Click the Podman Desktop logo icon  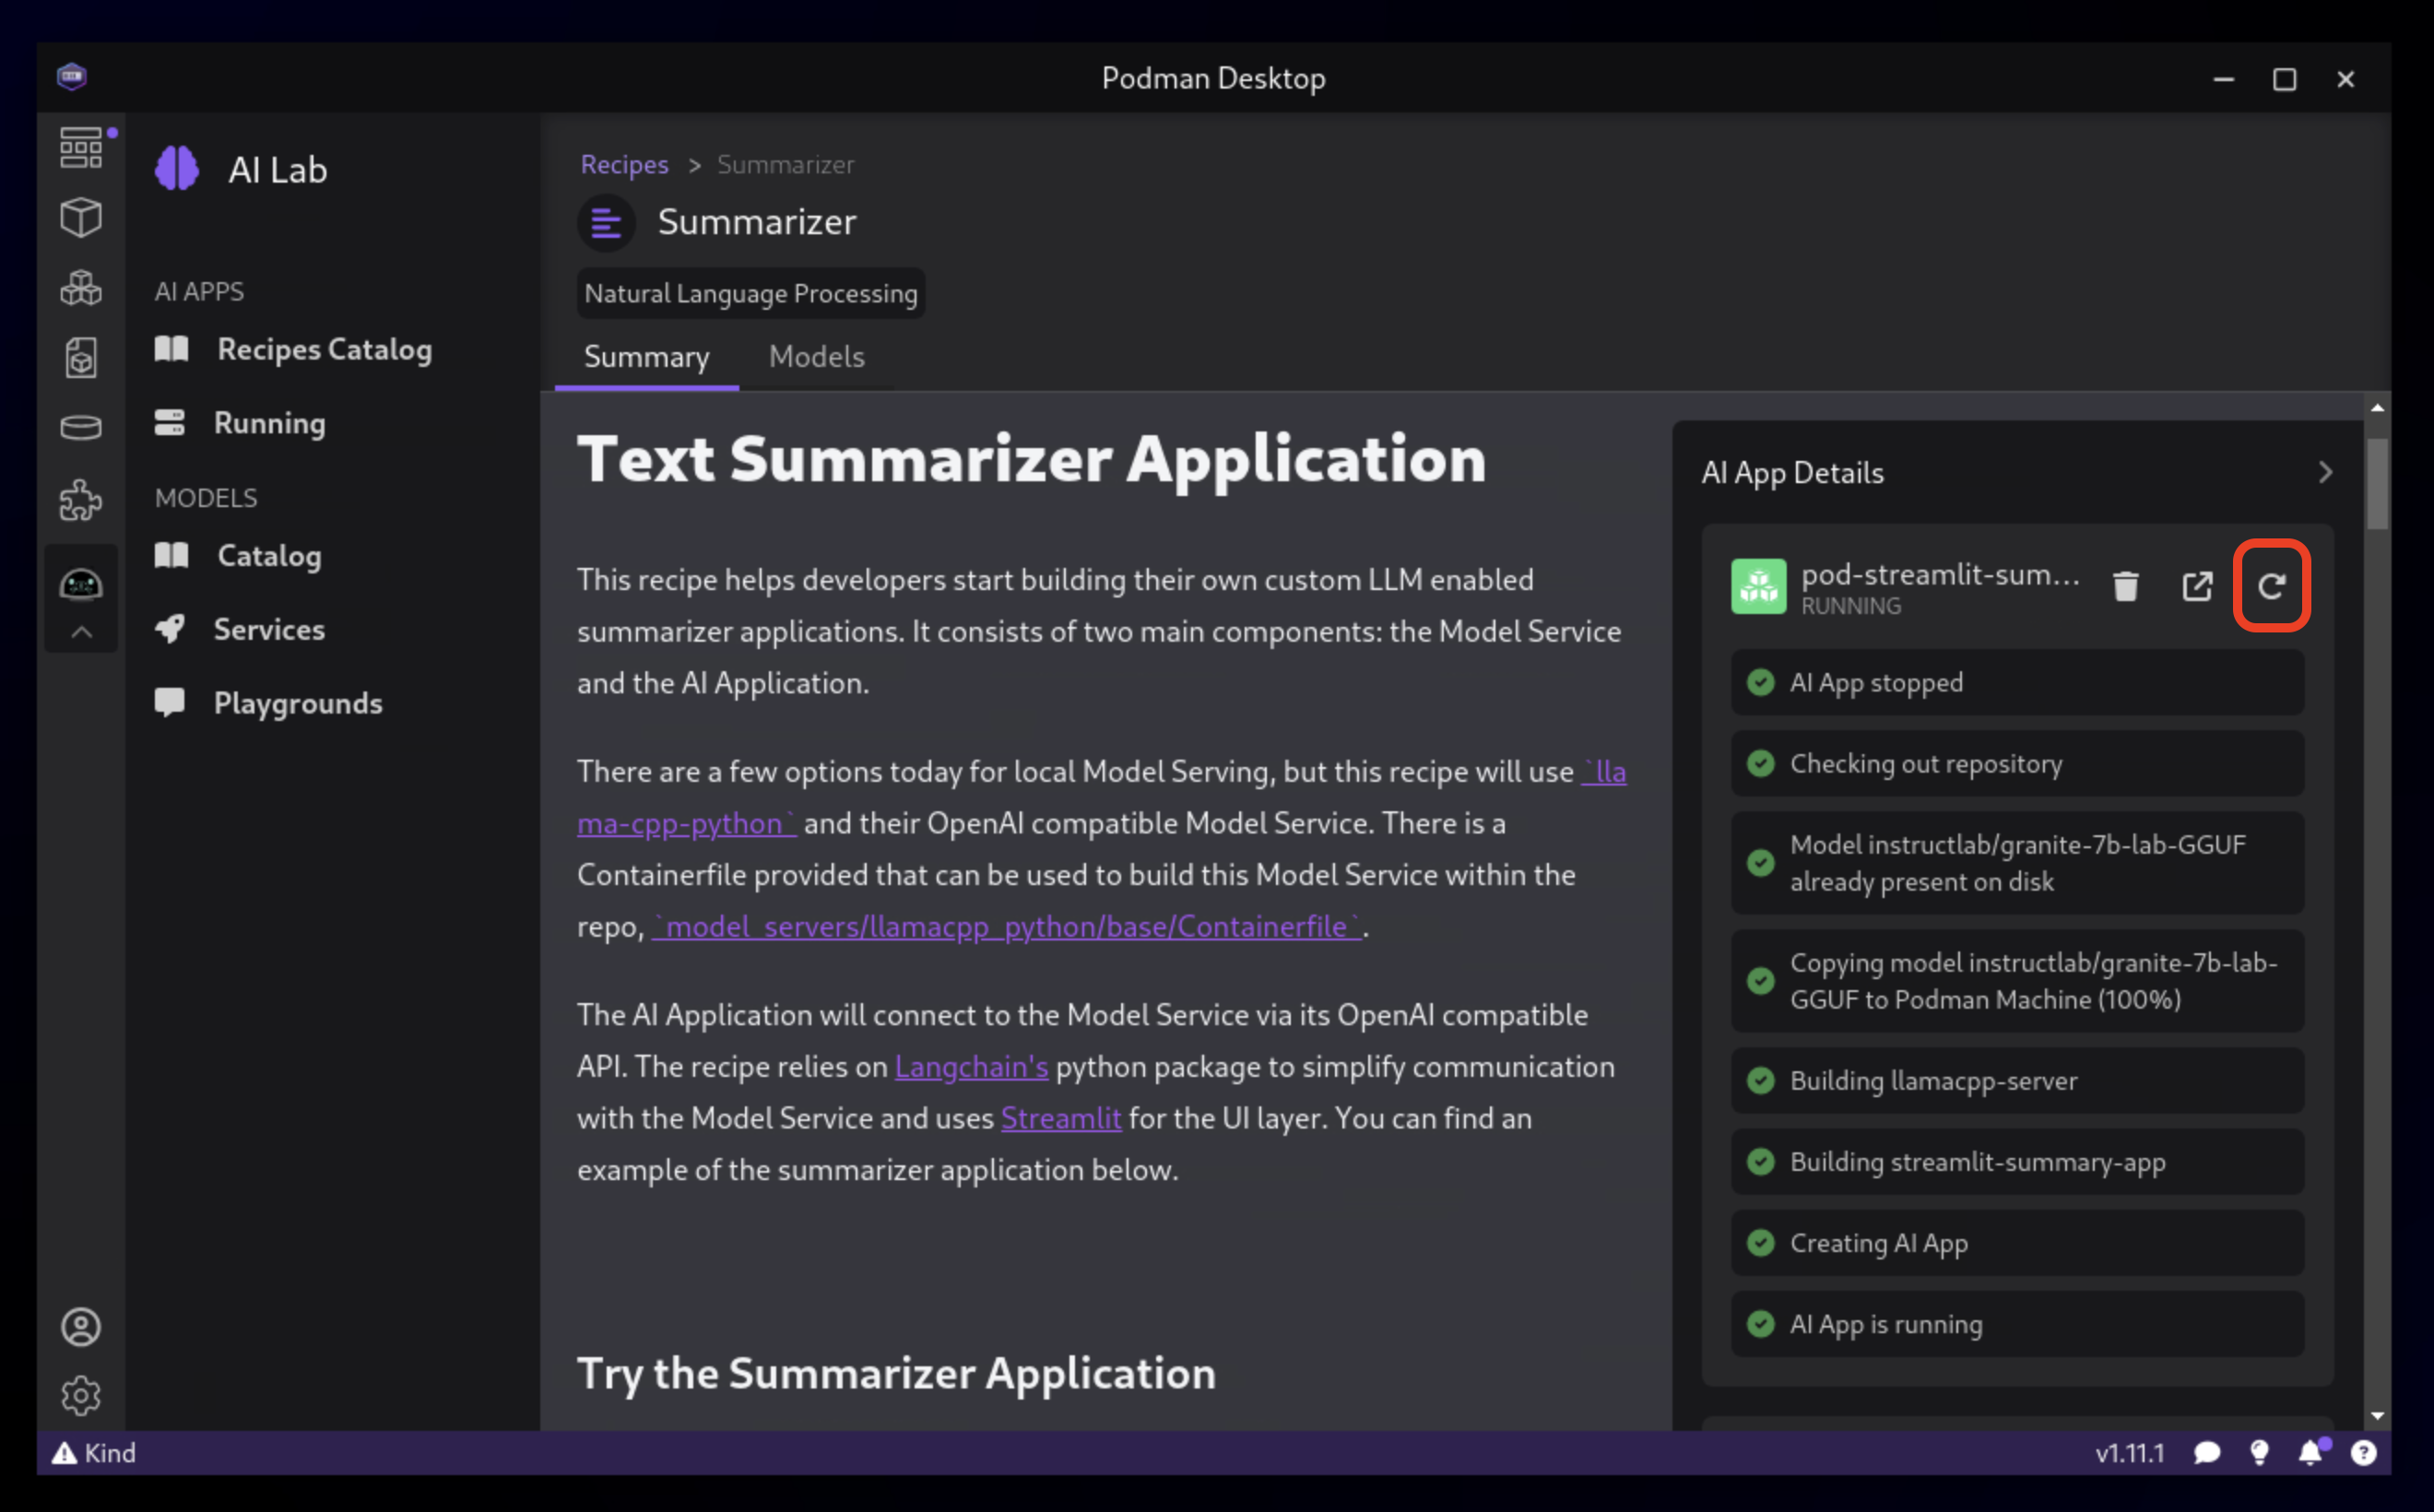pos(72,77)
